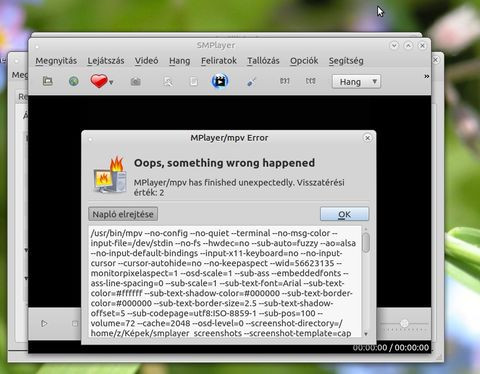Close the background window behind SMPlayer
Screen dimensions: 480x374
(x=436, y=60)
